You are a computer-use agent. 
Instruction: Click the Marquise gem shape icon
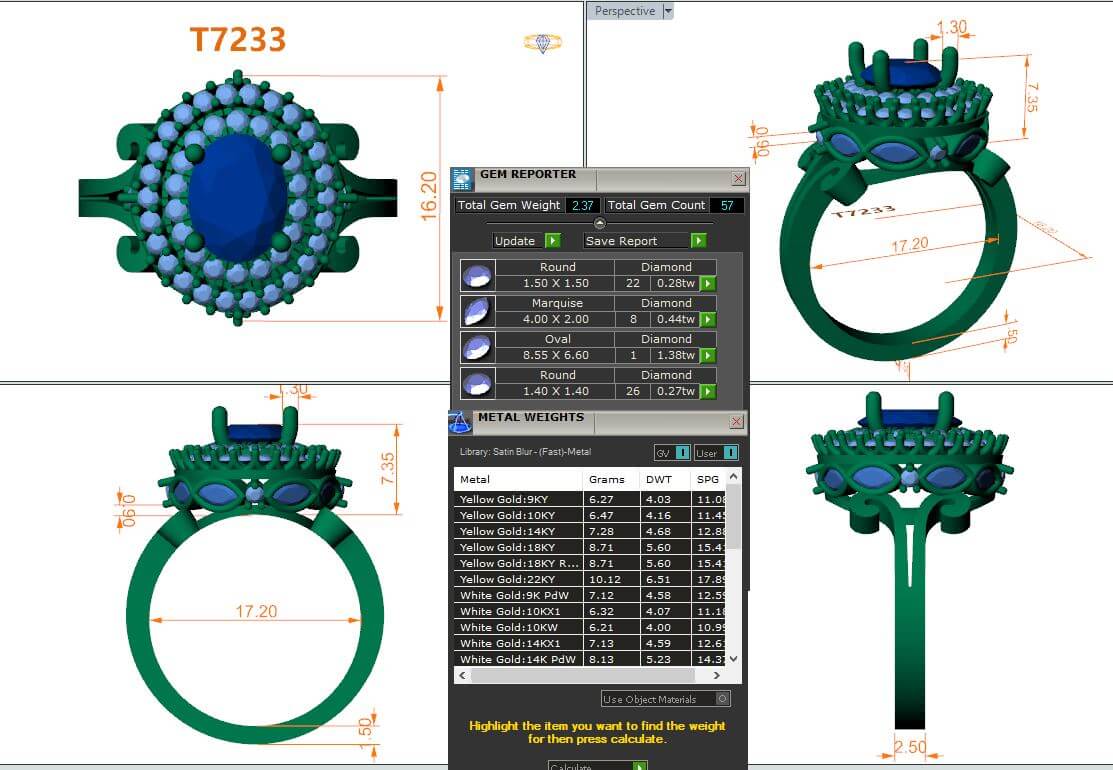coord(477,311)
